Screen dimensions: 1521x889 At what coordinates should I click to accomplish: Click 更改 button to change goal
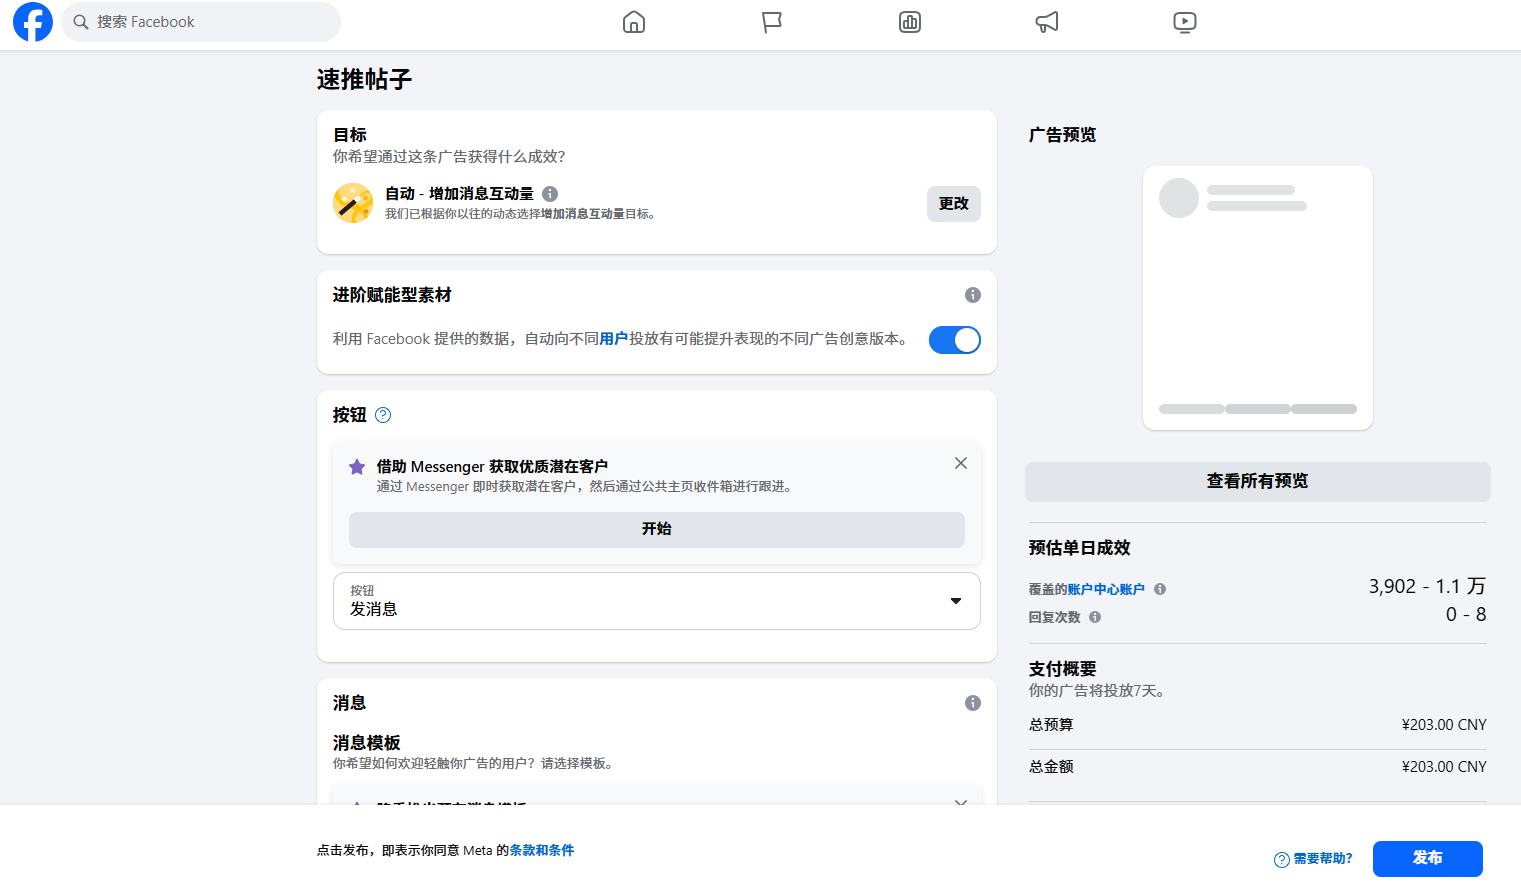click(x=954, y=204)
